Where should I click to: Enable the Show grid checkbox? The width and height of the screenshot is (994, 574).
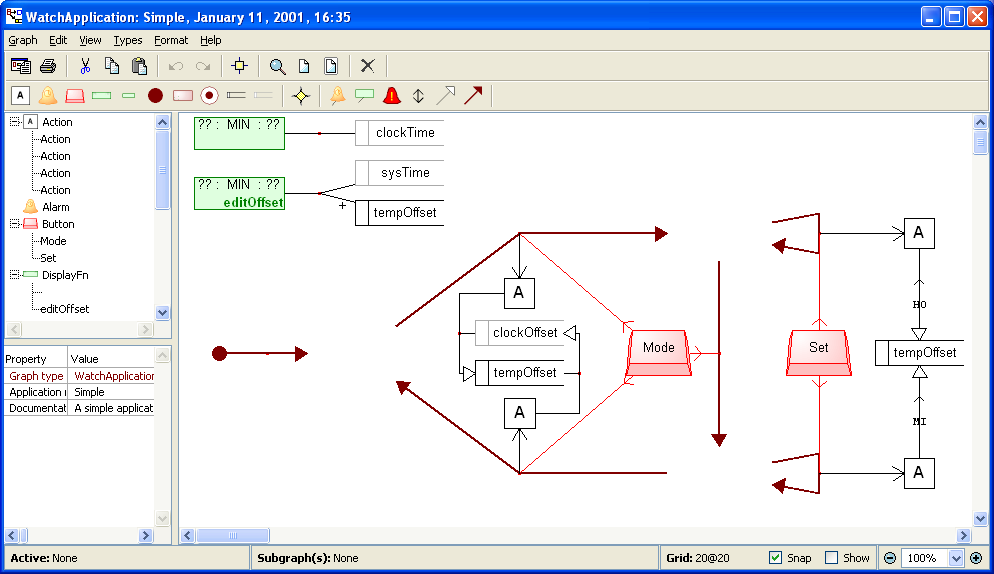click(831, 558)
